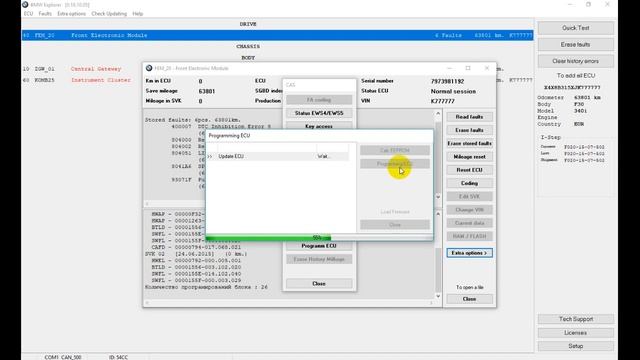This screenshot has height=360, width=640.
Task: Click Status EWS4/EWS5 button
Action: click(x=319, y=113)
